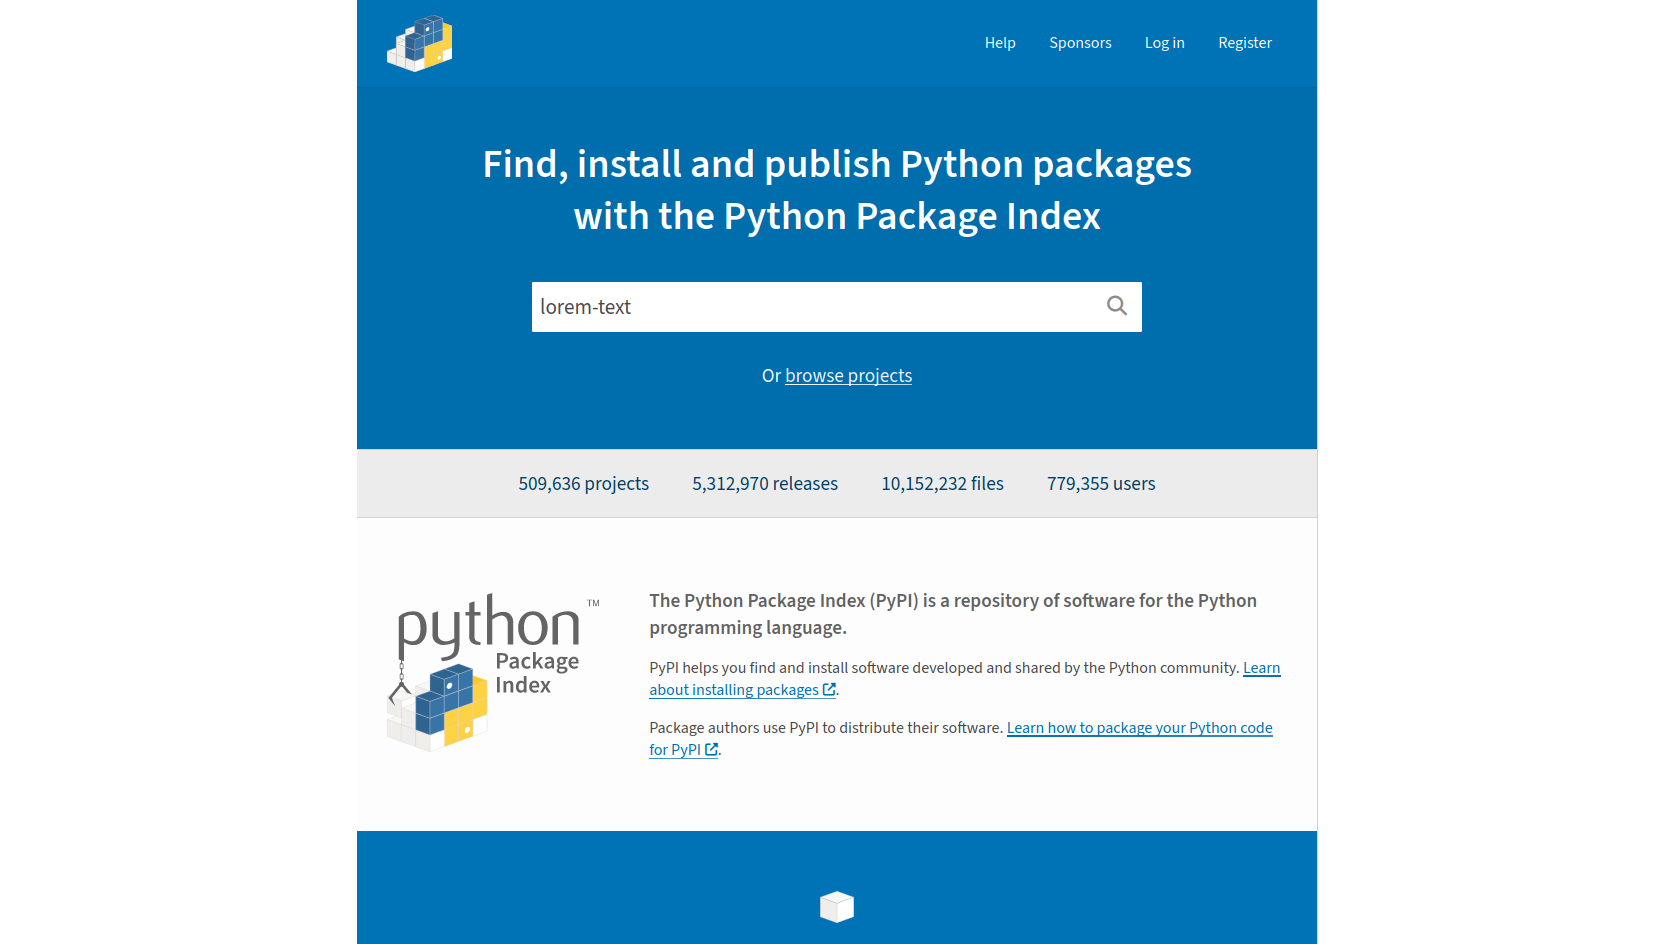This screenshot has width=1678, height=944.
Task: Click the python Package Index logo image
Action: [x=493, y=672]
